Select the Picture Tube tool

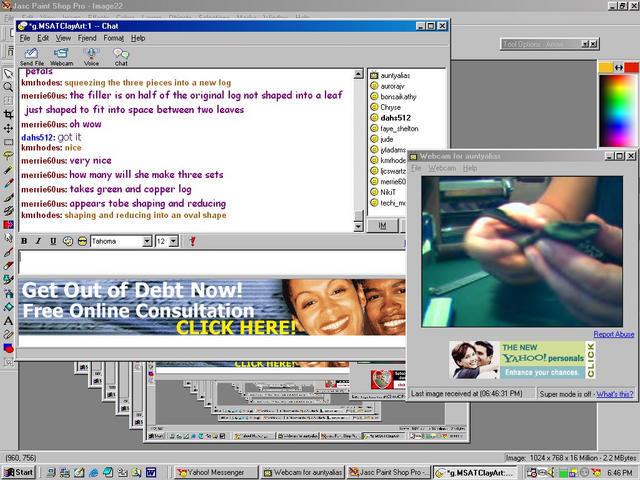8,280
